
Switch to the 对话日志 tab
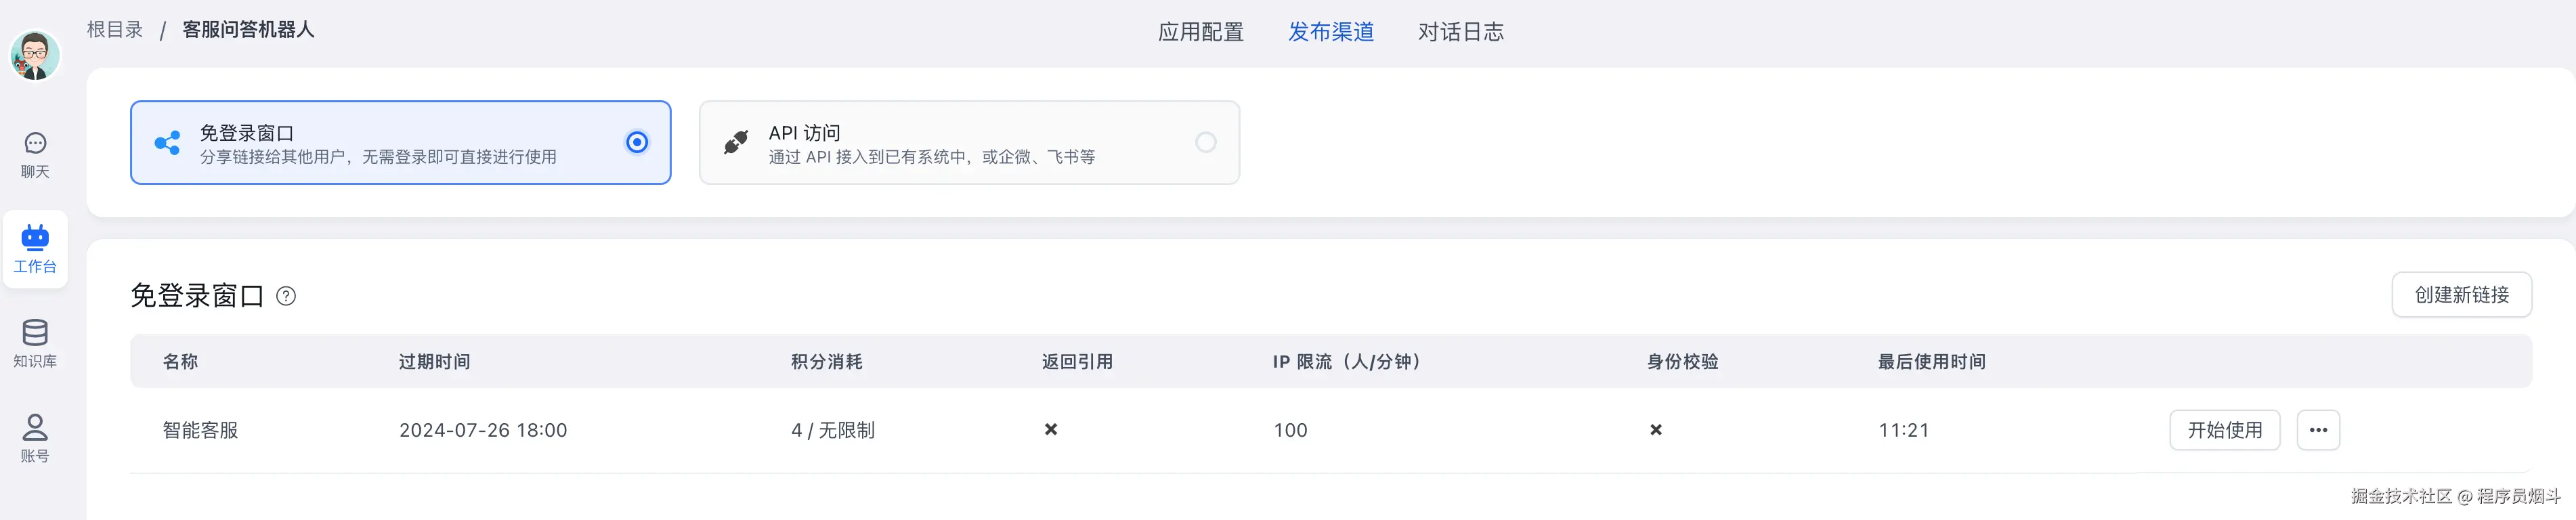[1460, 32]
